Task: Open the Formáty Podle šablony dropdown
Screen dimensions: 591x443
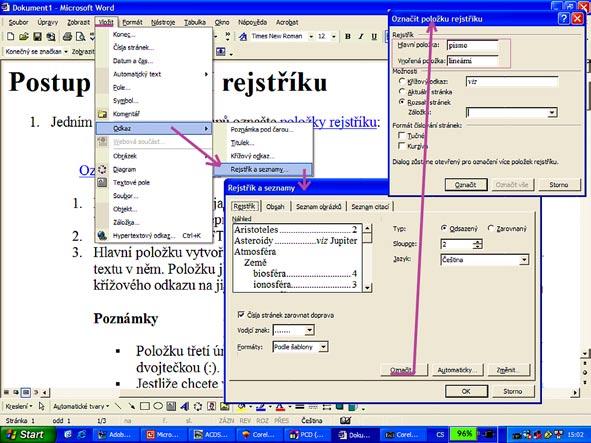Action: pos(323,347)
